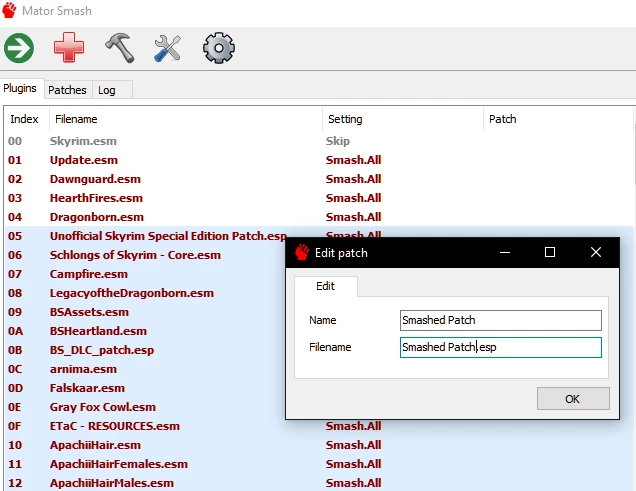Sort by the Filename column header
The width and height of the screenshot is (636, 491).
(186, 119)
